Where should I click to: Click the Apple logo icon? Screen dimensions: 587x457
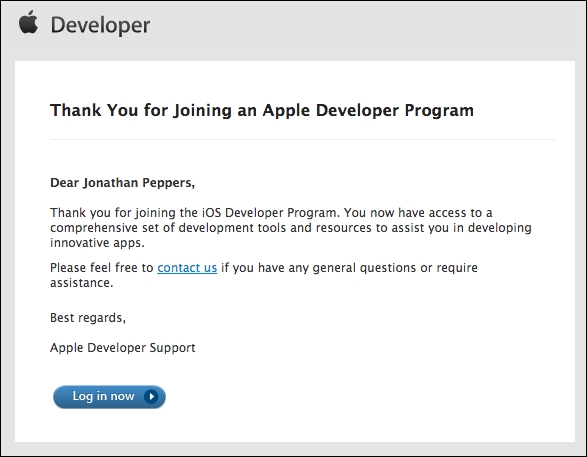pyautogui.click(x=28, y=22)
